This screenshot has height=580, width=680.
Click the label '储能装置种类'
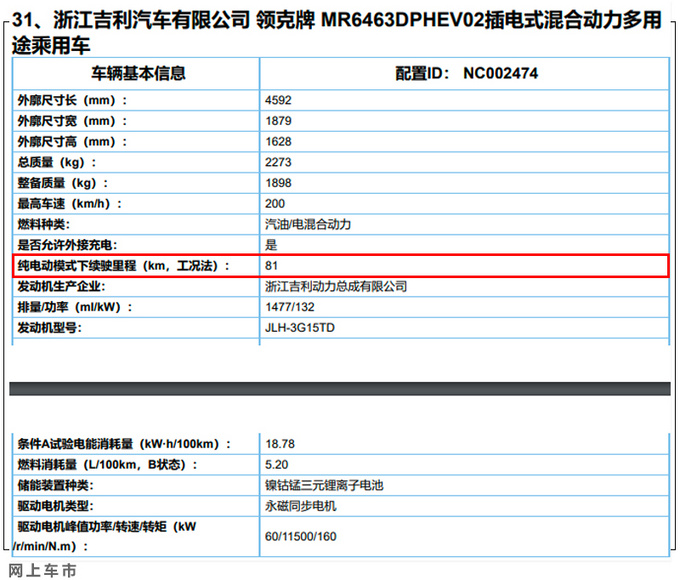(x=56, y=485)
